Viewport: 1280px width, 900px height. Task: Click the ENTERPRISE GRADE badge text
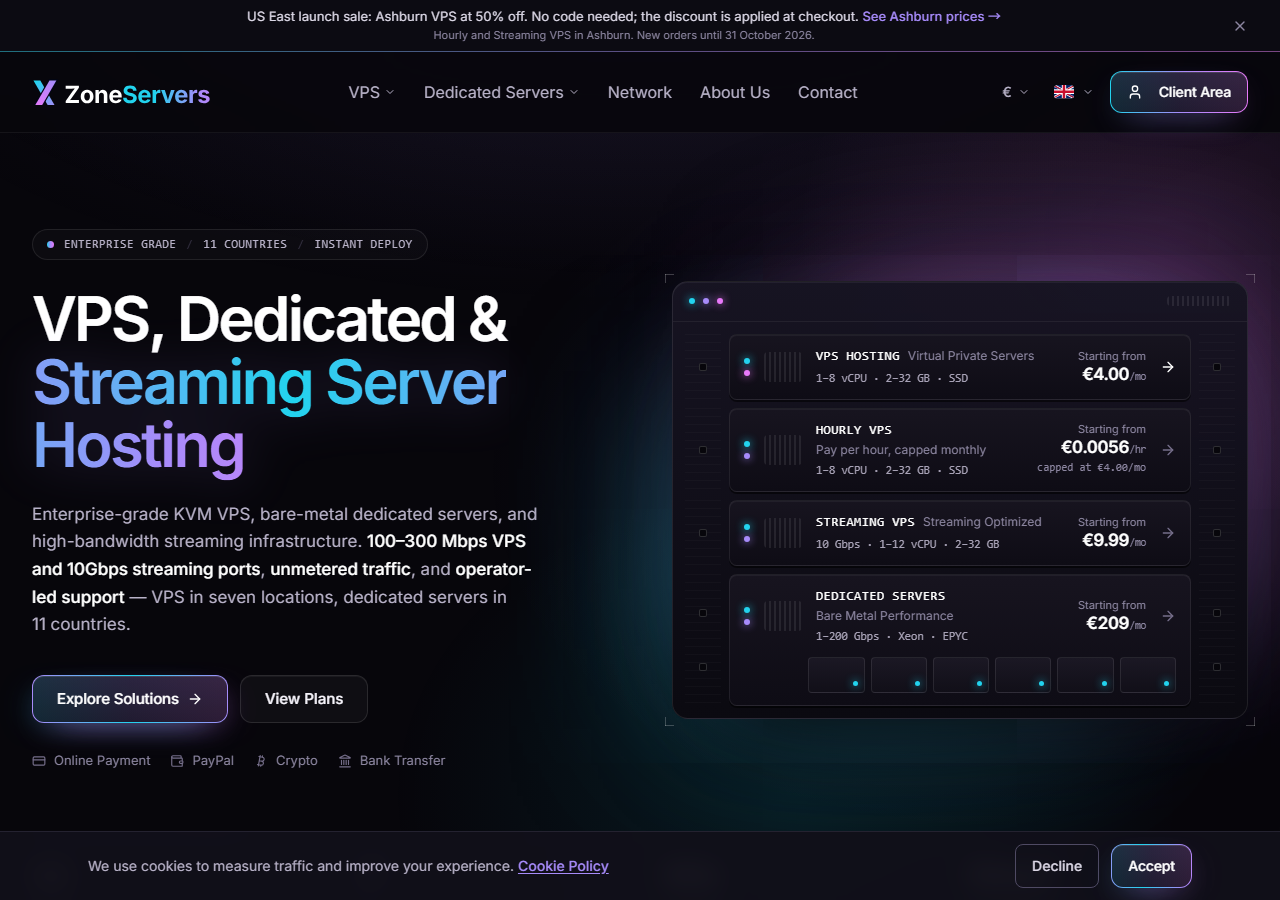point(120,244)
